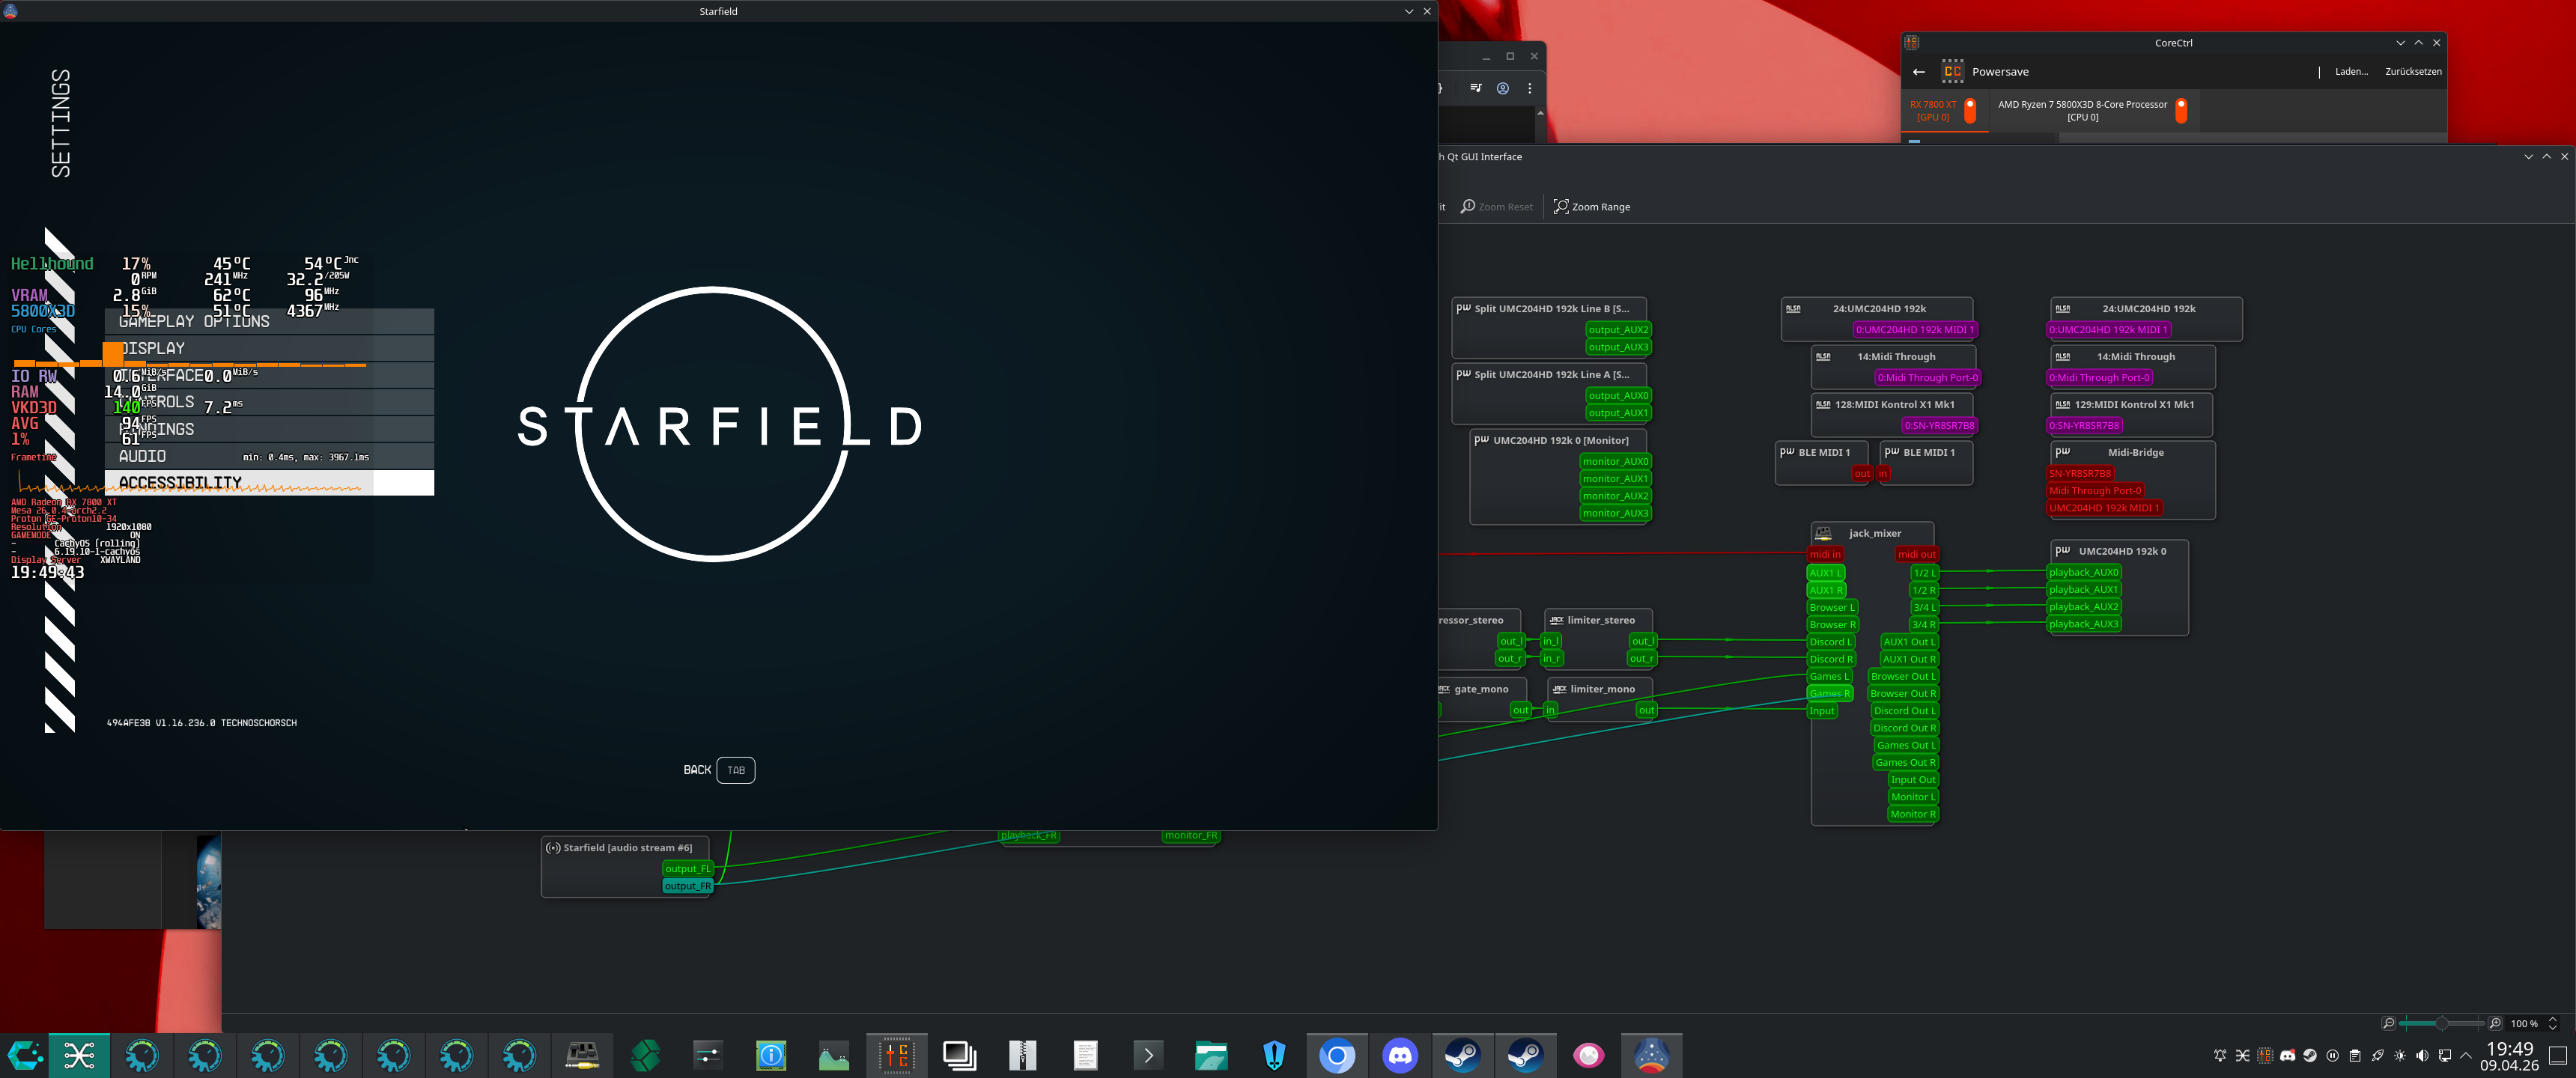Select the jack_mixer node title

(x=1874, y=533)
